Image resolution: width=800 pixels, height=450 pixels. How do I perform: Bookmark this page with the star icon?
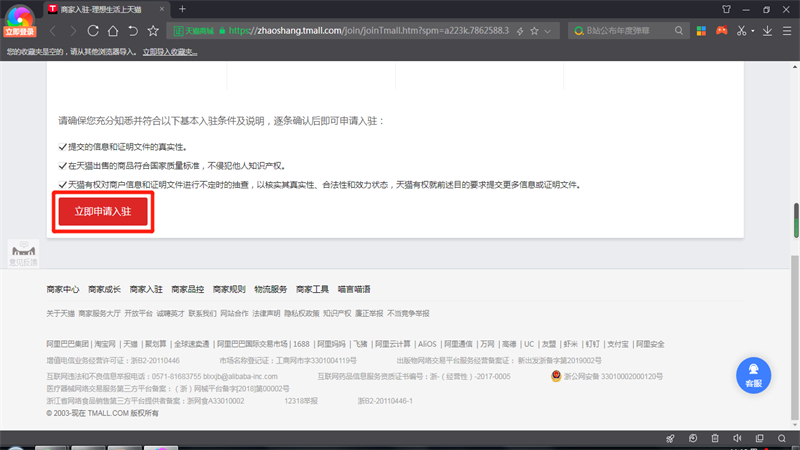pos(535,31)
